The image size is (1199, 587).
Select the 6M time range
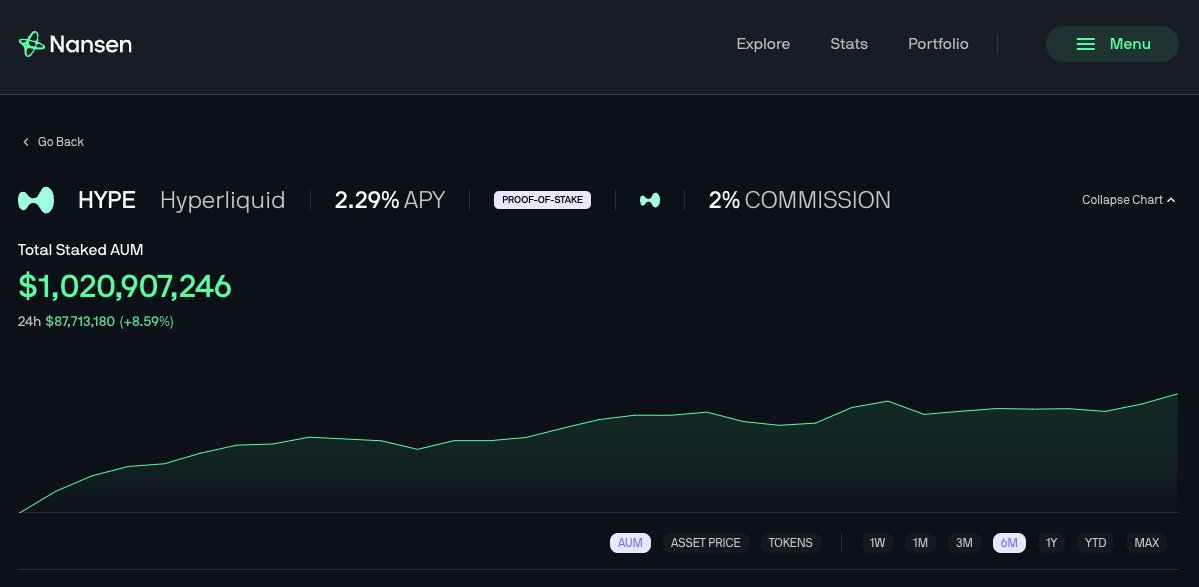(x=1009, y=543)
